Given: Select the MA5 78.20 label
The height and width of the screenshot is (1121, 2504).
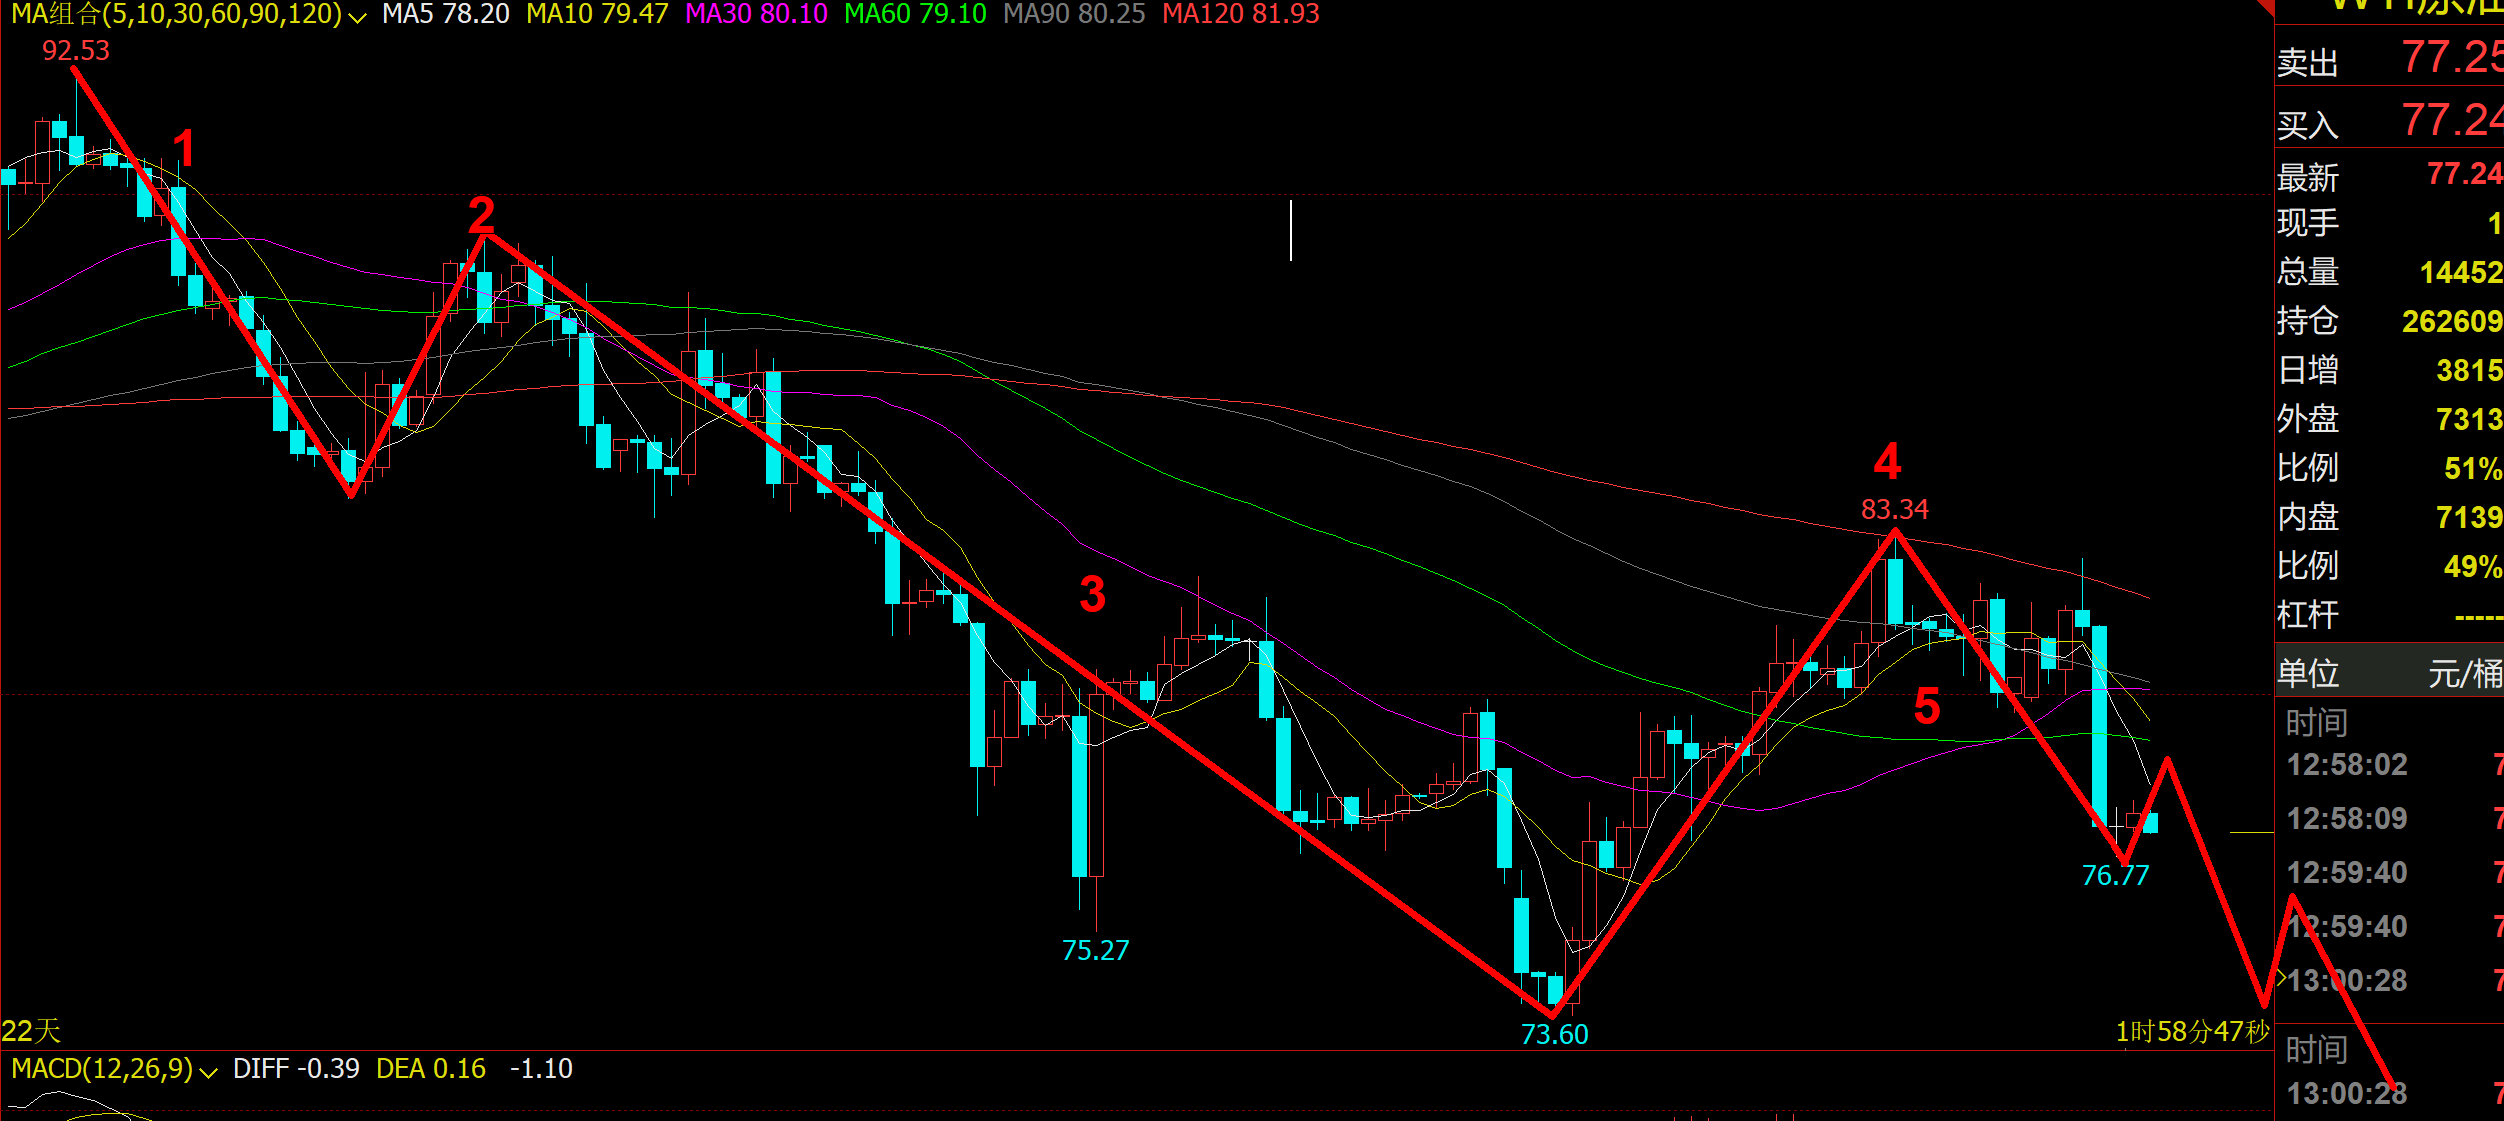Looking at the screenshot, I should pos(446,14).
